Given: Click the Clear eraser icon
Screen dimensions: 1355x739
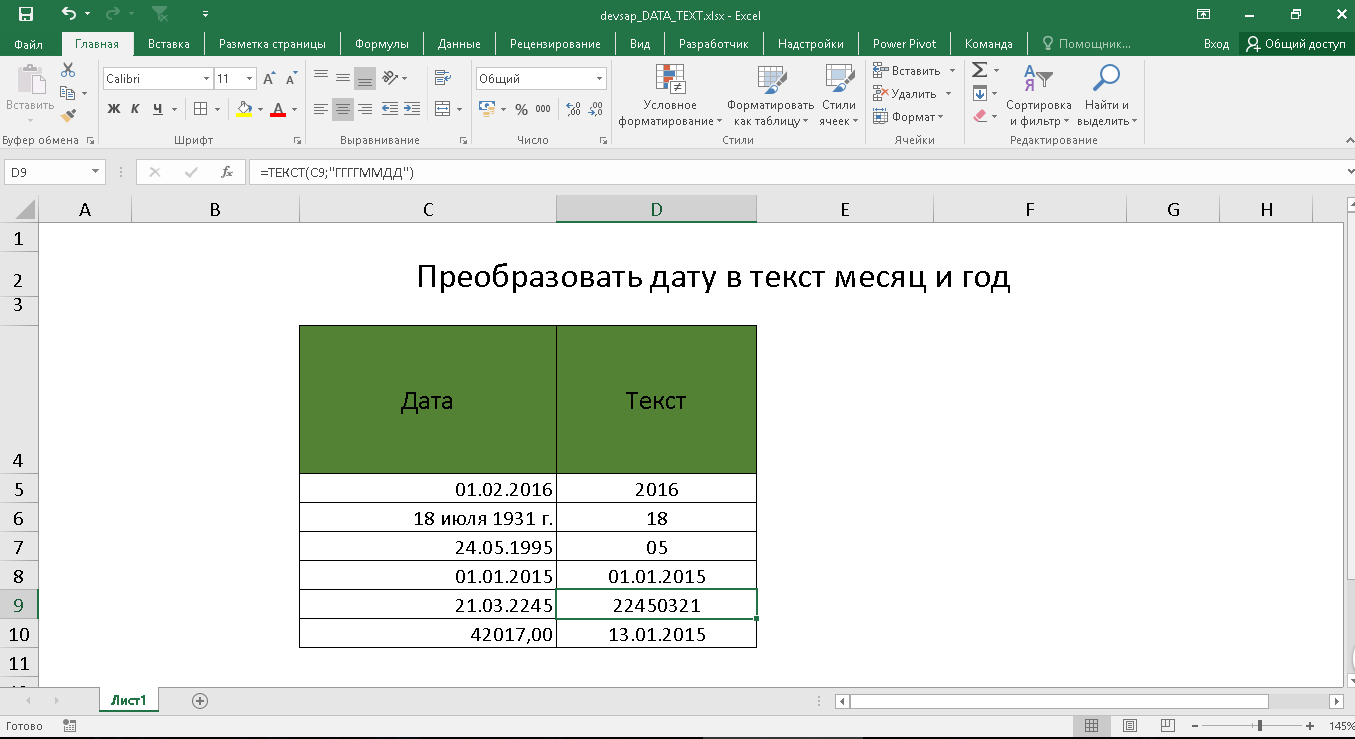Looking at the screenshot, I should (x=980, y=116).
